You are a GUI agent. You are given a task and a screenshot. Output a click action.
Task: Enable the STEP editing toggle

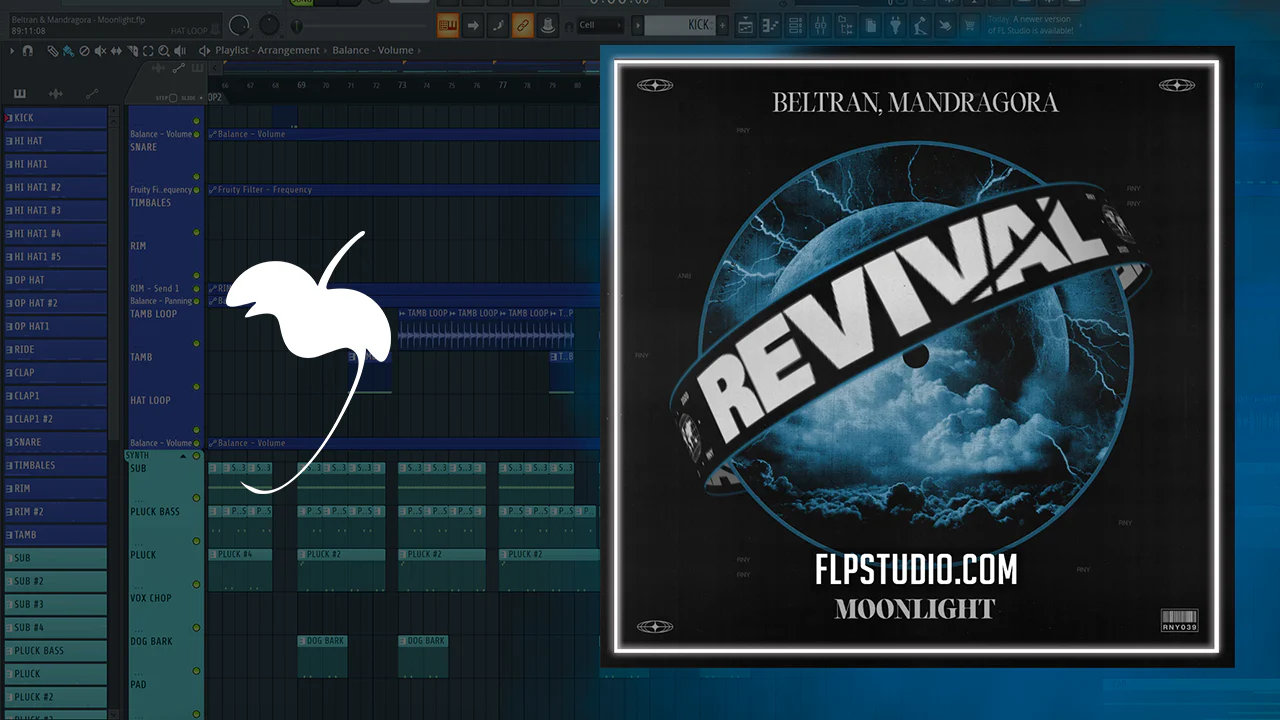pos(173,98)
